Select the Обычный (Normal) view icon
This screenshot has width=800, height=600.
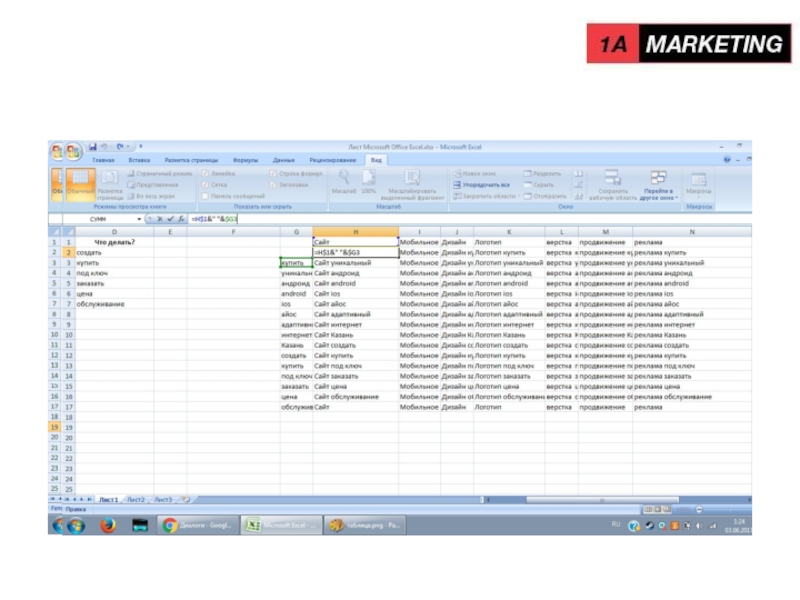pos(78,183)
